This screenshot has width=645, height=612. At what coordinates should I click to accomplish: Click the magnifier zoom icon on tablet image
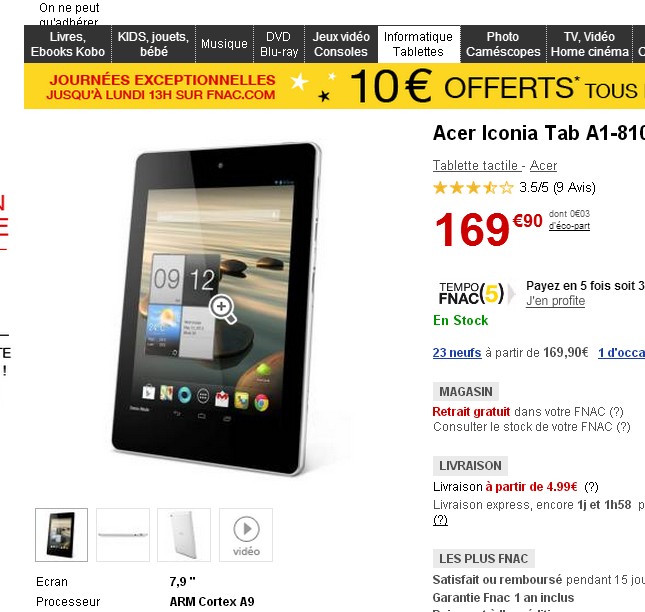coord(223,309)
